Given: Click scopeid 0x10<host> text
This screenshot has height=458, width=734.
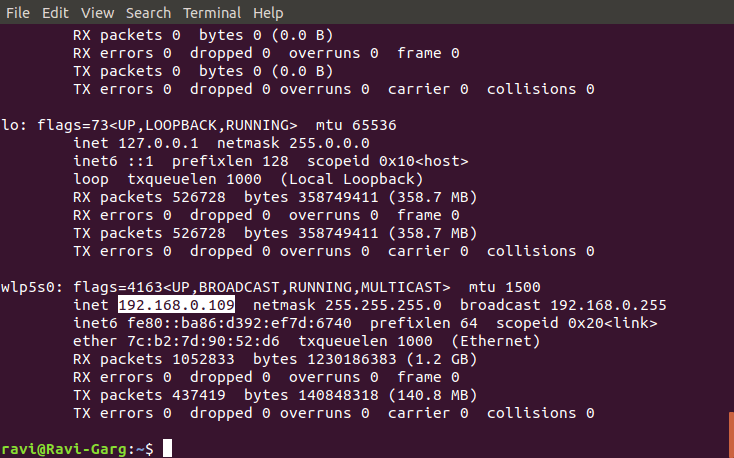Looking at the screenshot, I should point(388,161).
